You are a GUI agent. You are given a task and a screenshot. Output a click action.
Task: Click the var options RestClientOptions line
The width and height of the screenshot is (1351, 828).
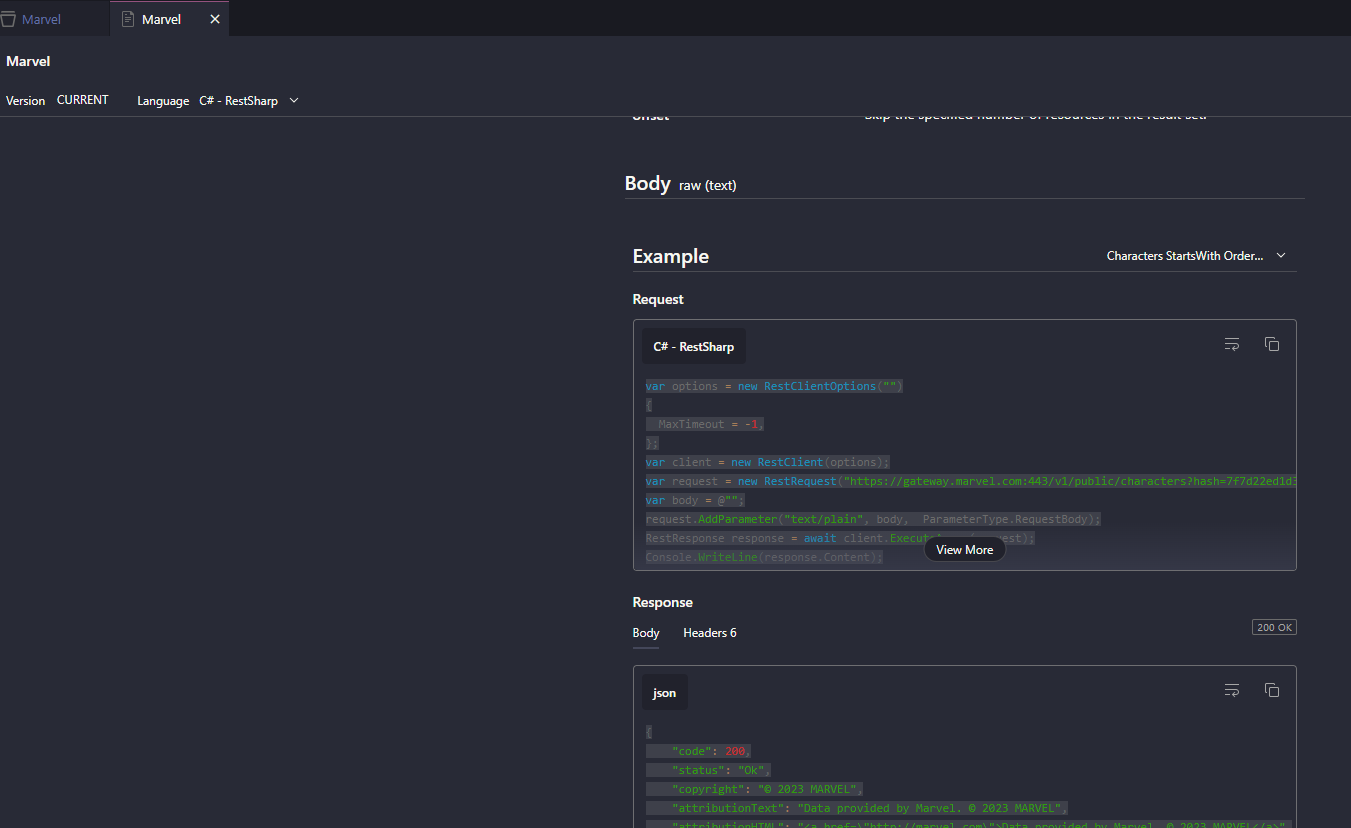774,386
